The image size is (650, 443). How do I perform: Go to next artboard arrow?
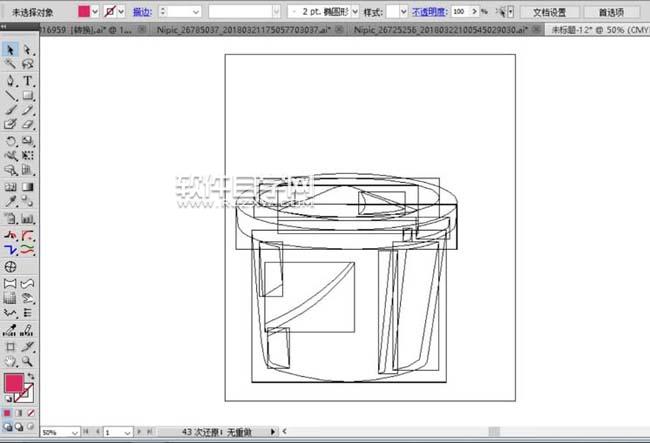coord(139,432)
